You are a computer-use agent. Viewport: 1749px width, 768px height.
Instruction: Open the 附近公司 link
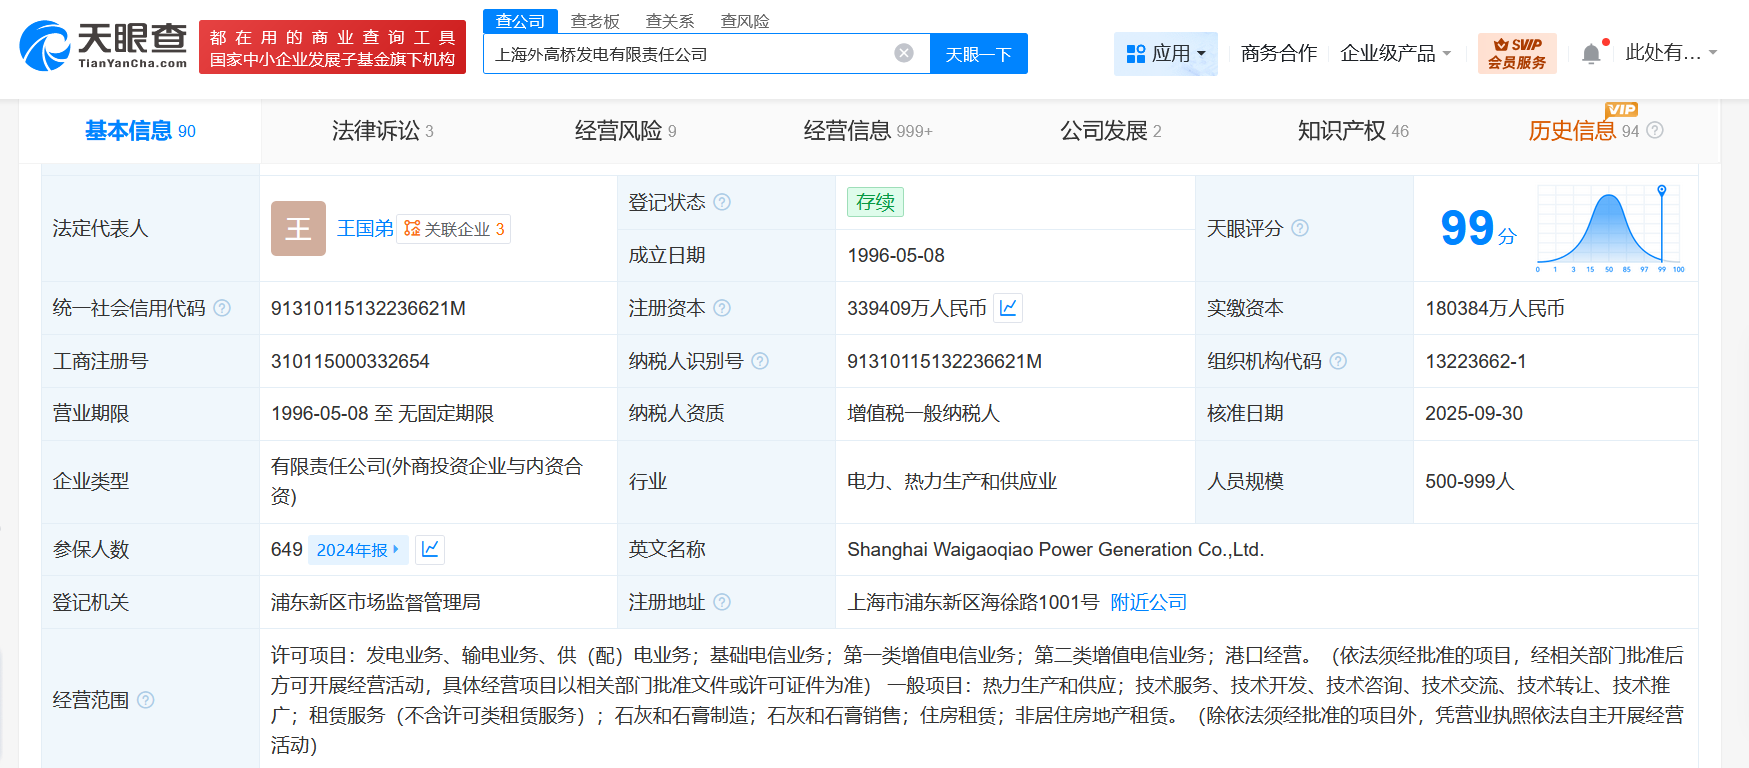(1148, 602)
